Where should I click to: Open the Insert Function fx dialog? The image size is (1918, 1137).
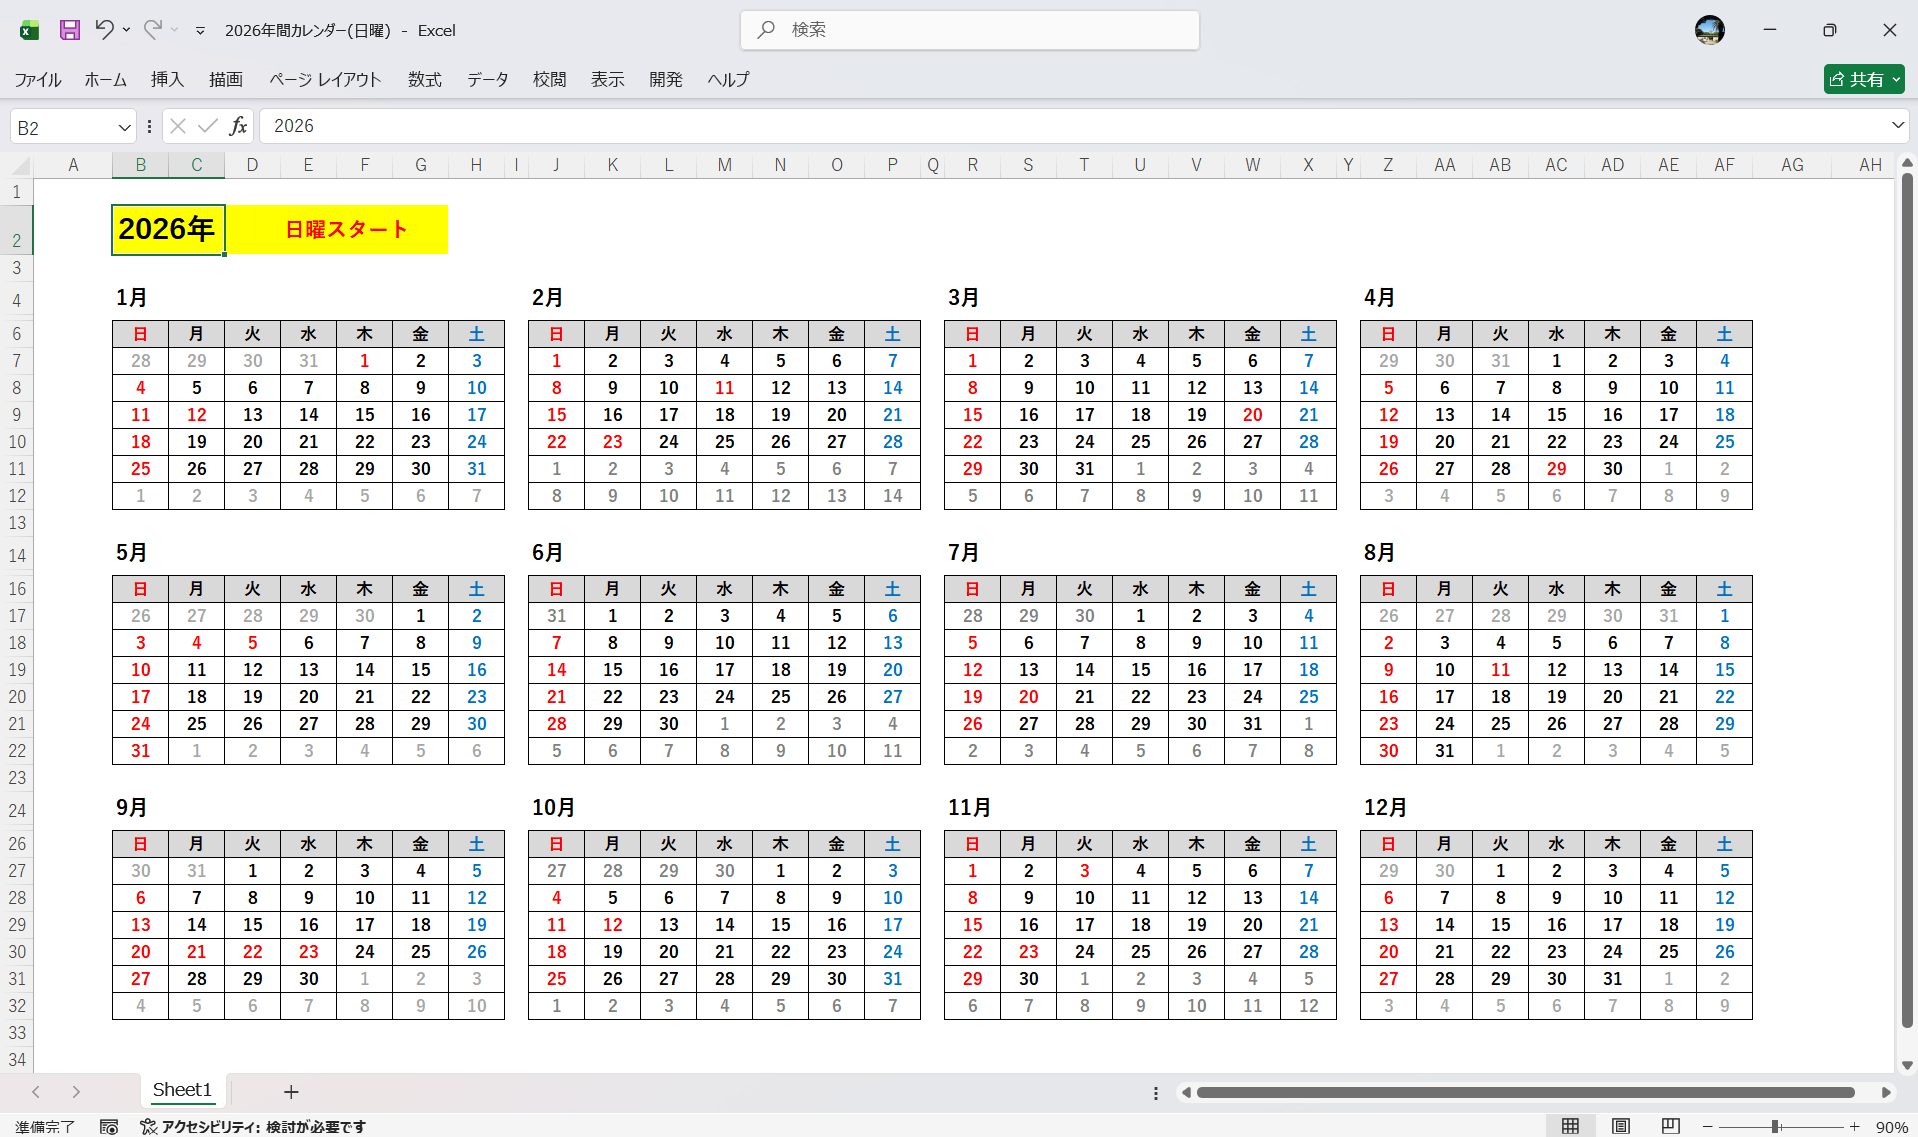coord(238,126)
